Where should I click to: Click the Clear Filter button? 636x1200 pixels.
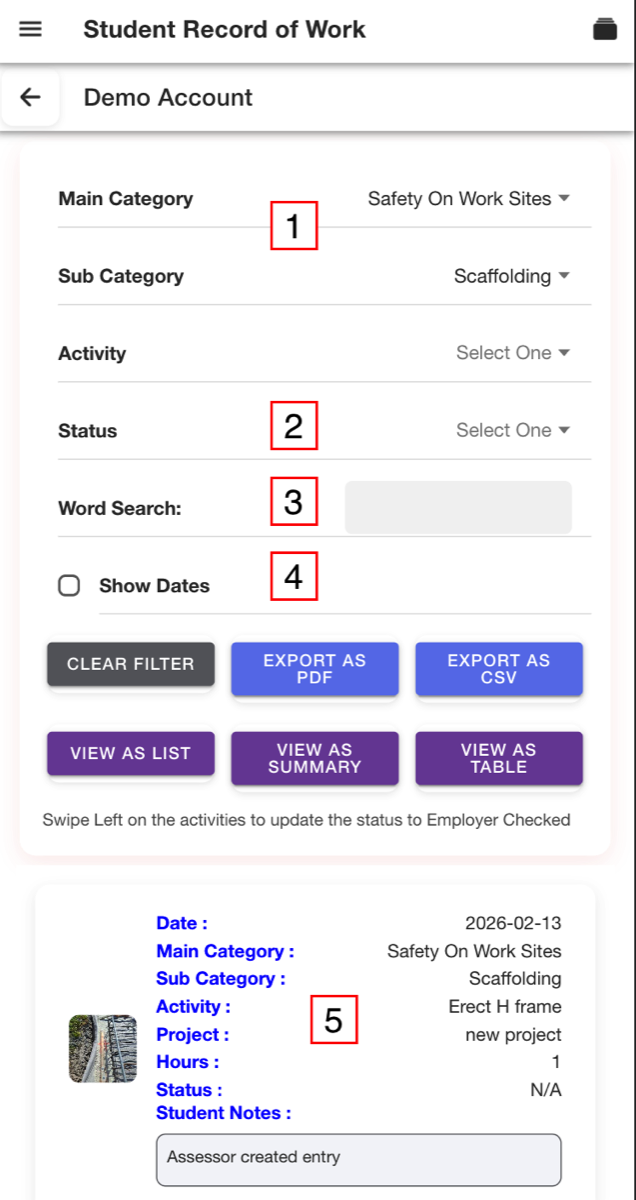coord(131,664)
